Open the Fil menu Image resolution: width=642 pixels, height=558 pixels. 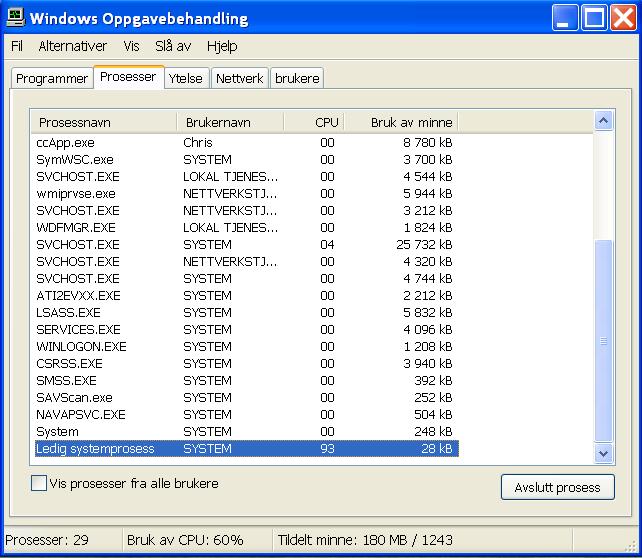[17, 46]
